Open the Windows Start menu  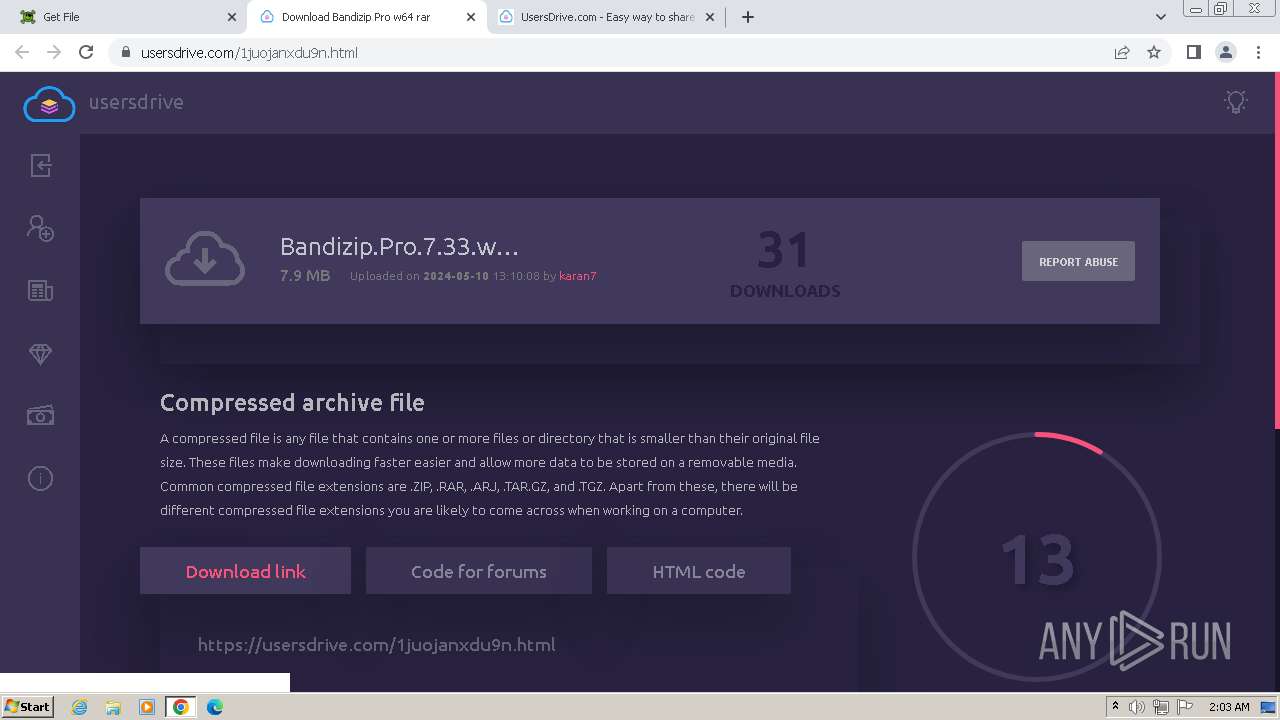pos(27,706)
